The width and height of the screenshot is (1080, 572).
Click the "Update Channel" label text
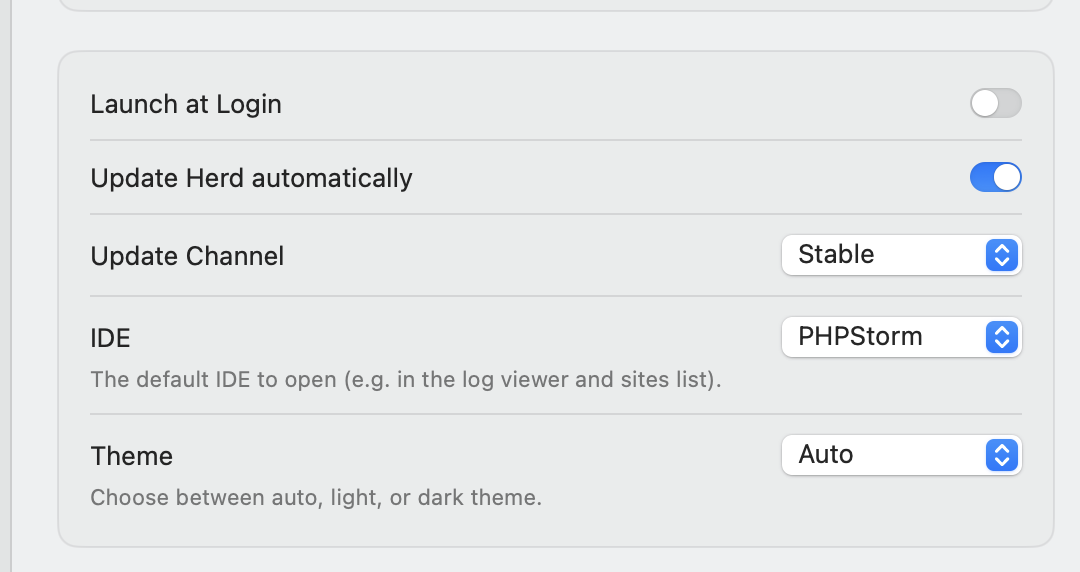(x=187, y=256)
